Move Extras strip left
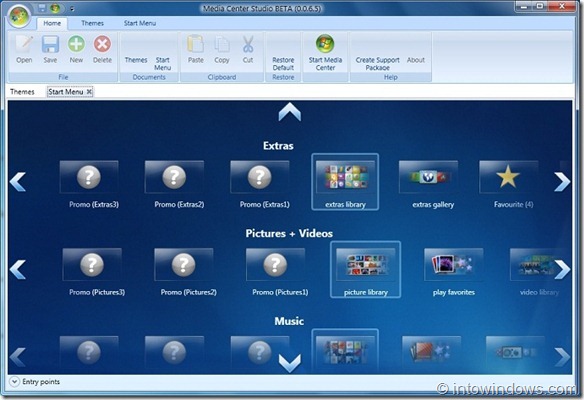The width and height of the screenshot is (584, 400). [18, 181]
